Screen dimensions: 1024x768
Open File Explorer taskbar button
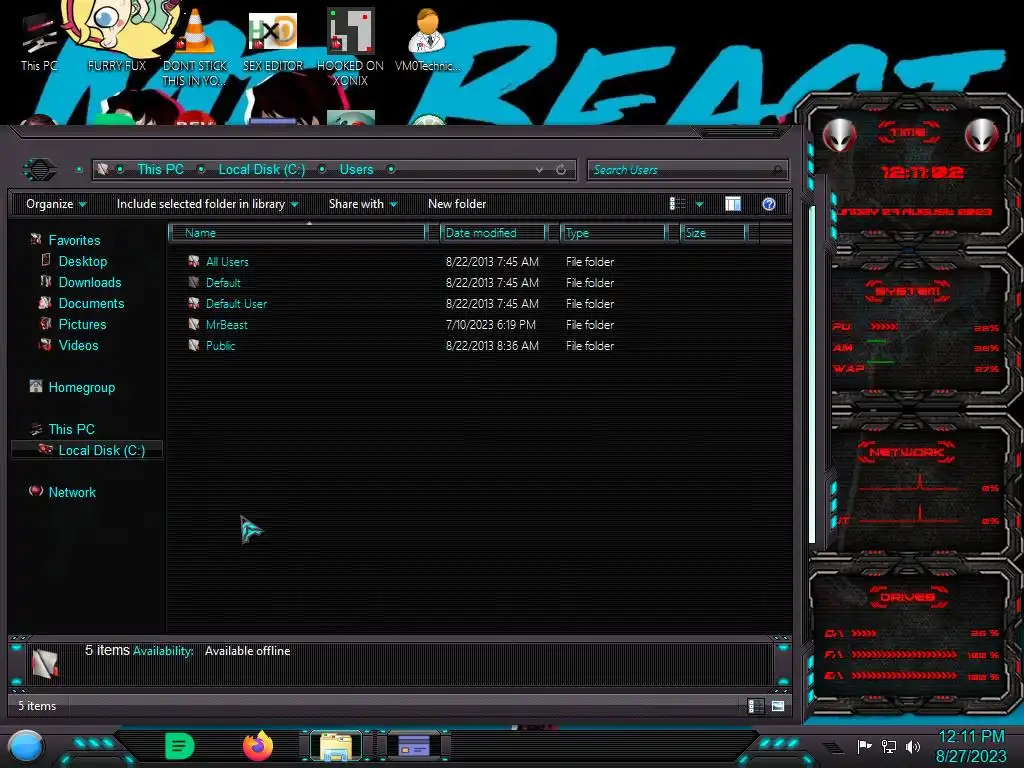click(x=336, y=746)
